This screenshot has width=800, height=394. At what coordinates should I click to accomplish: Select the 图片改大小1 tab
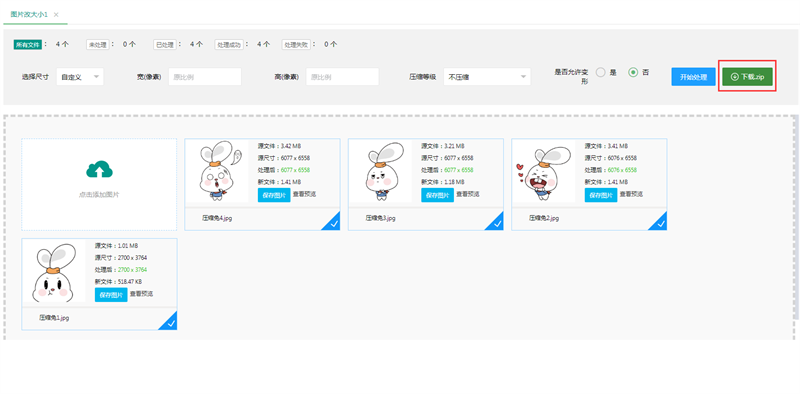coord(30,15)
